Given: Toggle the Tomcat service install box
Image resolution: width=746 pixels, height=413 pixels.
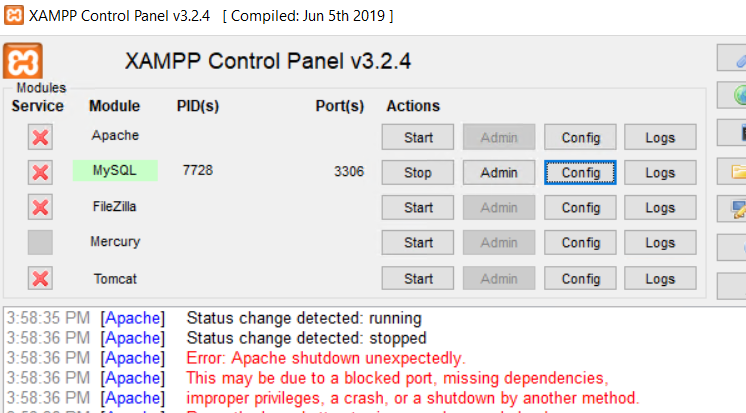Looking at the screenshot, I should coord(40,278).
